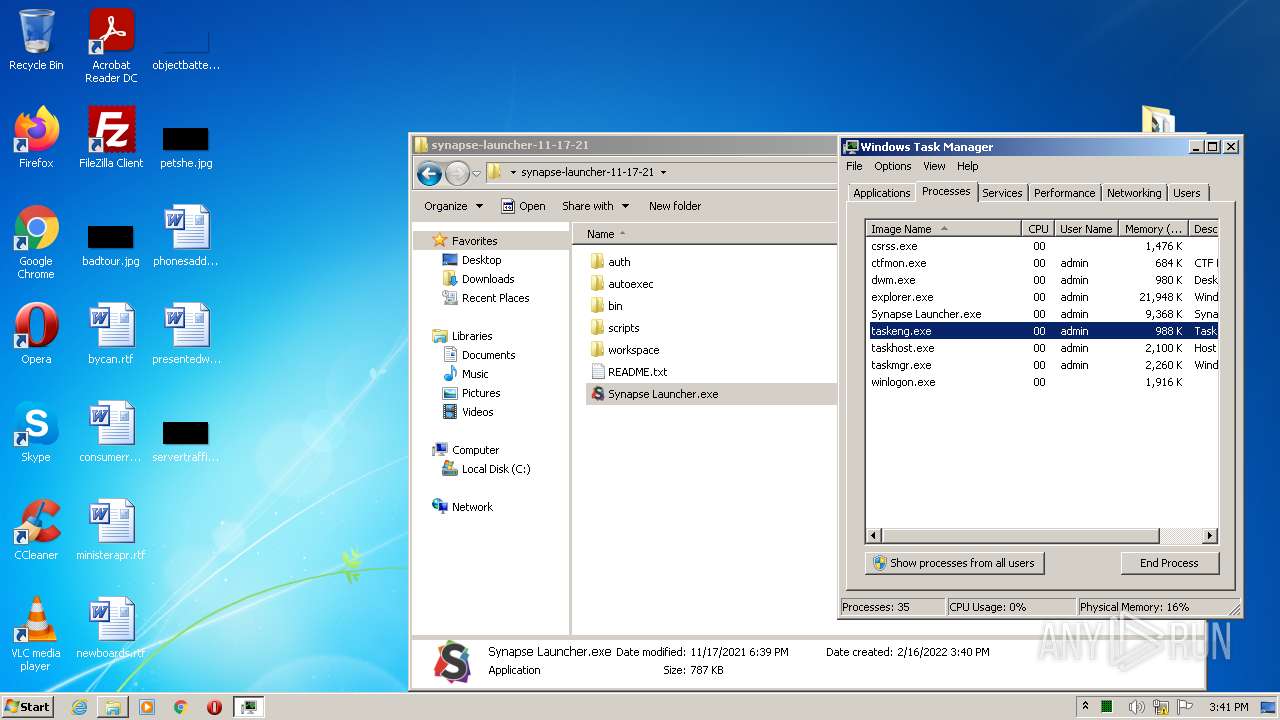
Task: Select the taskmgr.exe process row
Action: point(1041,365)
